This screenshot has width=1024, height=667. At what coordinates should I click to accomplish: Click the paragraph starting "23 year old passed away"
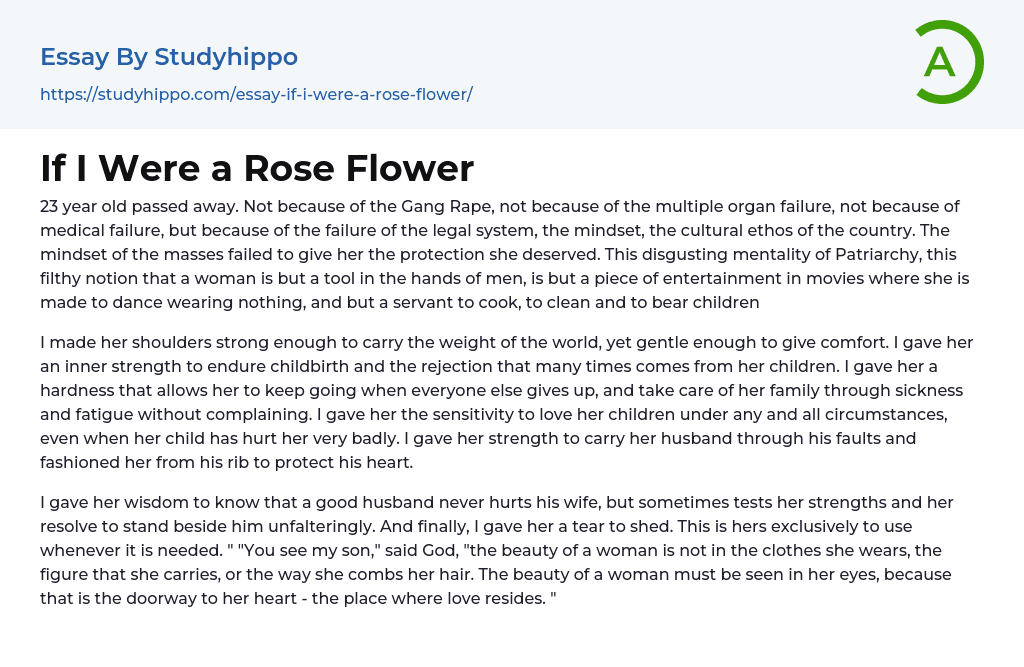tap(500, 254)
